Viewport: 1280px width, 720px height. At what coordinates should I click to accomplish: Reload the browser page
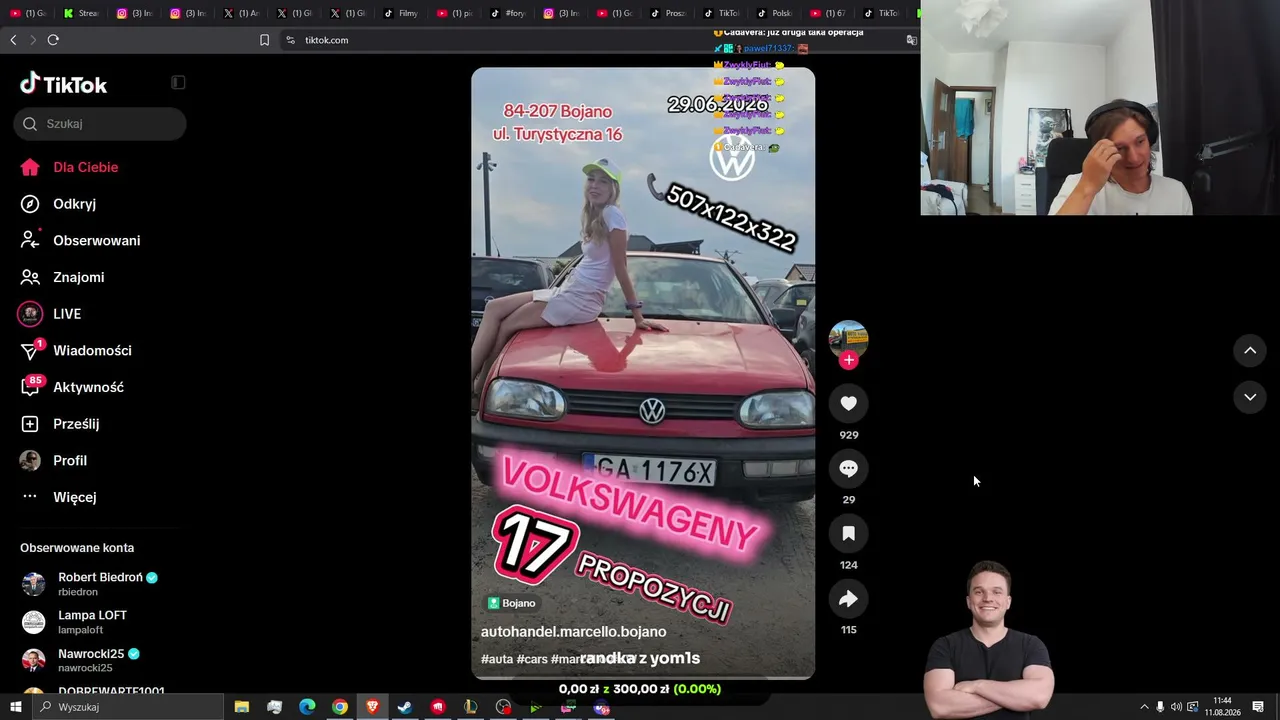(x=53, y=40)
